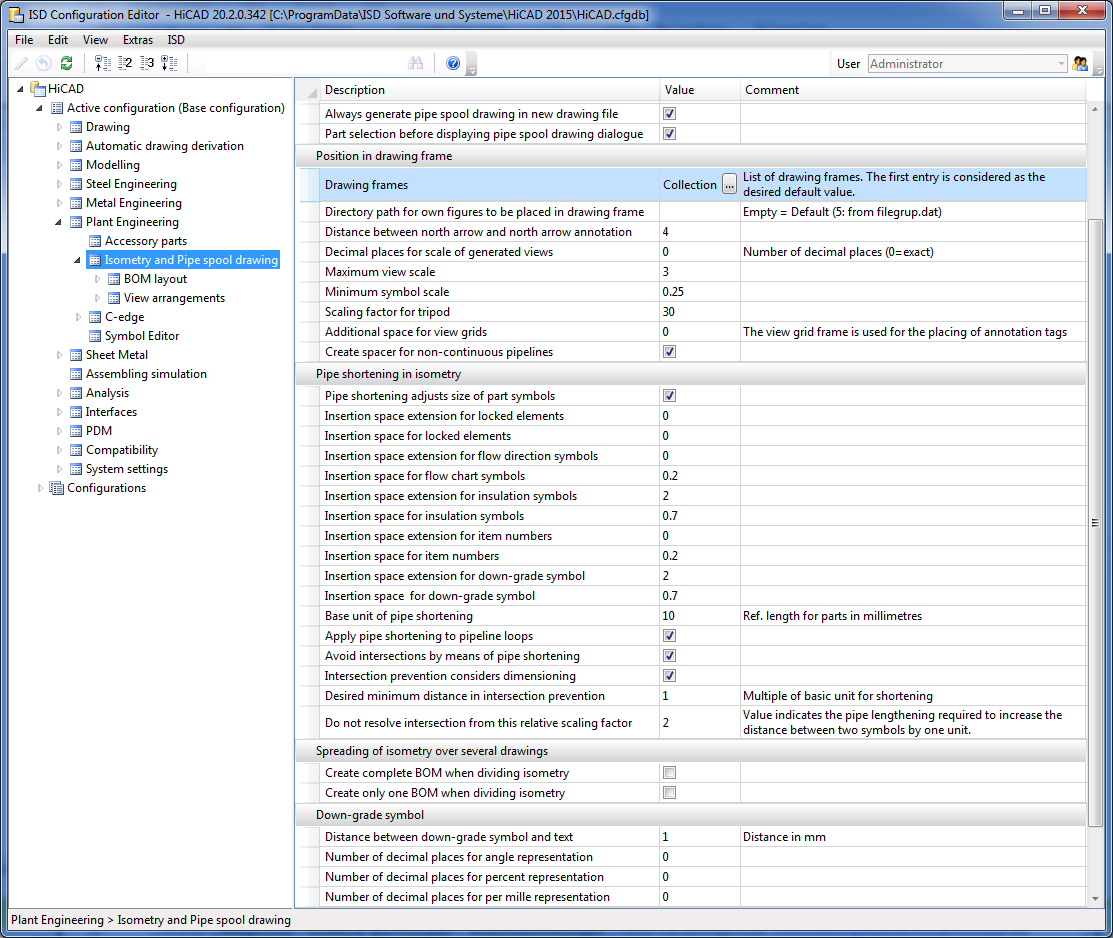Click the expand to level 2 icon
The height and width of the screenshot is (938, 1113).
coord(125,63)
